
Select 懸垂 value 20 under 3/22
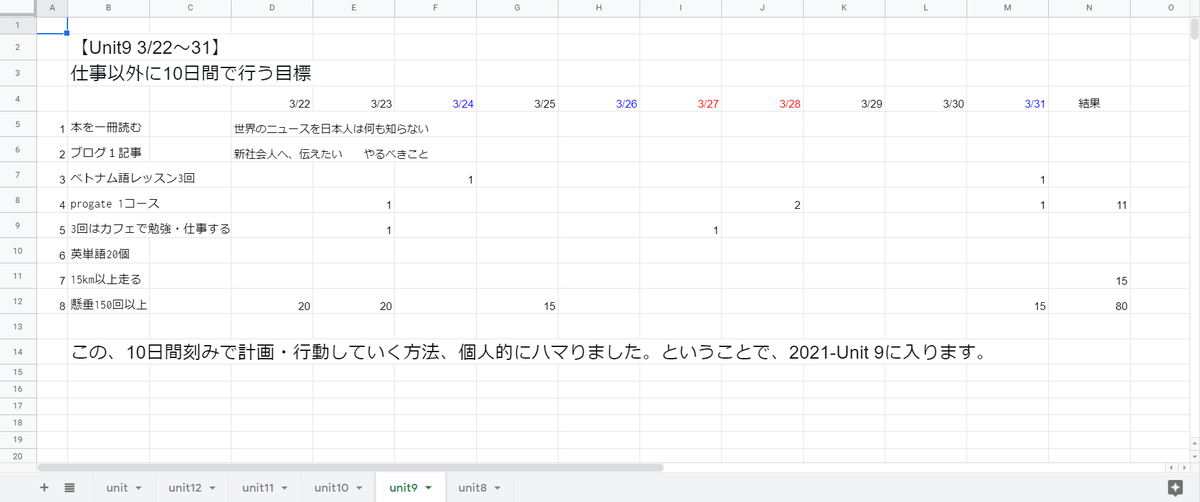tap(272, 303)
